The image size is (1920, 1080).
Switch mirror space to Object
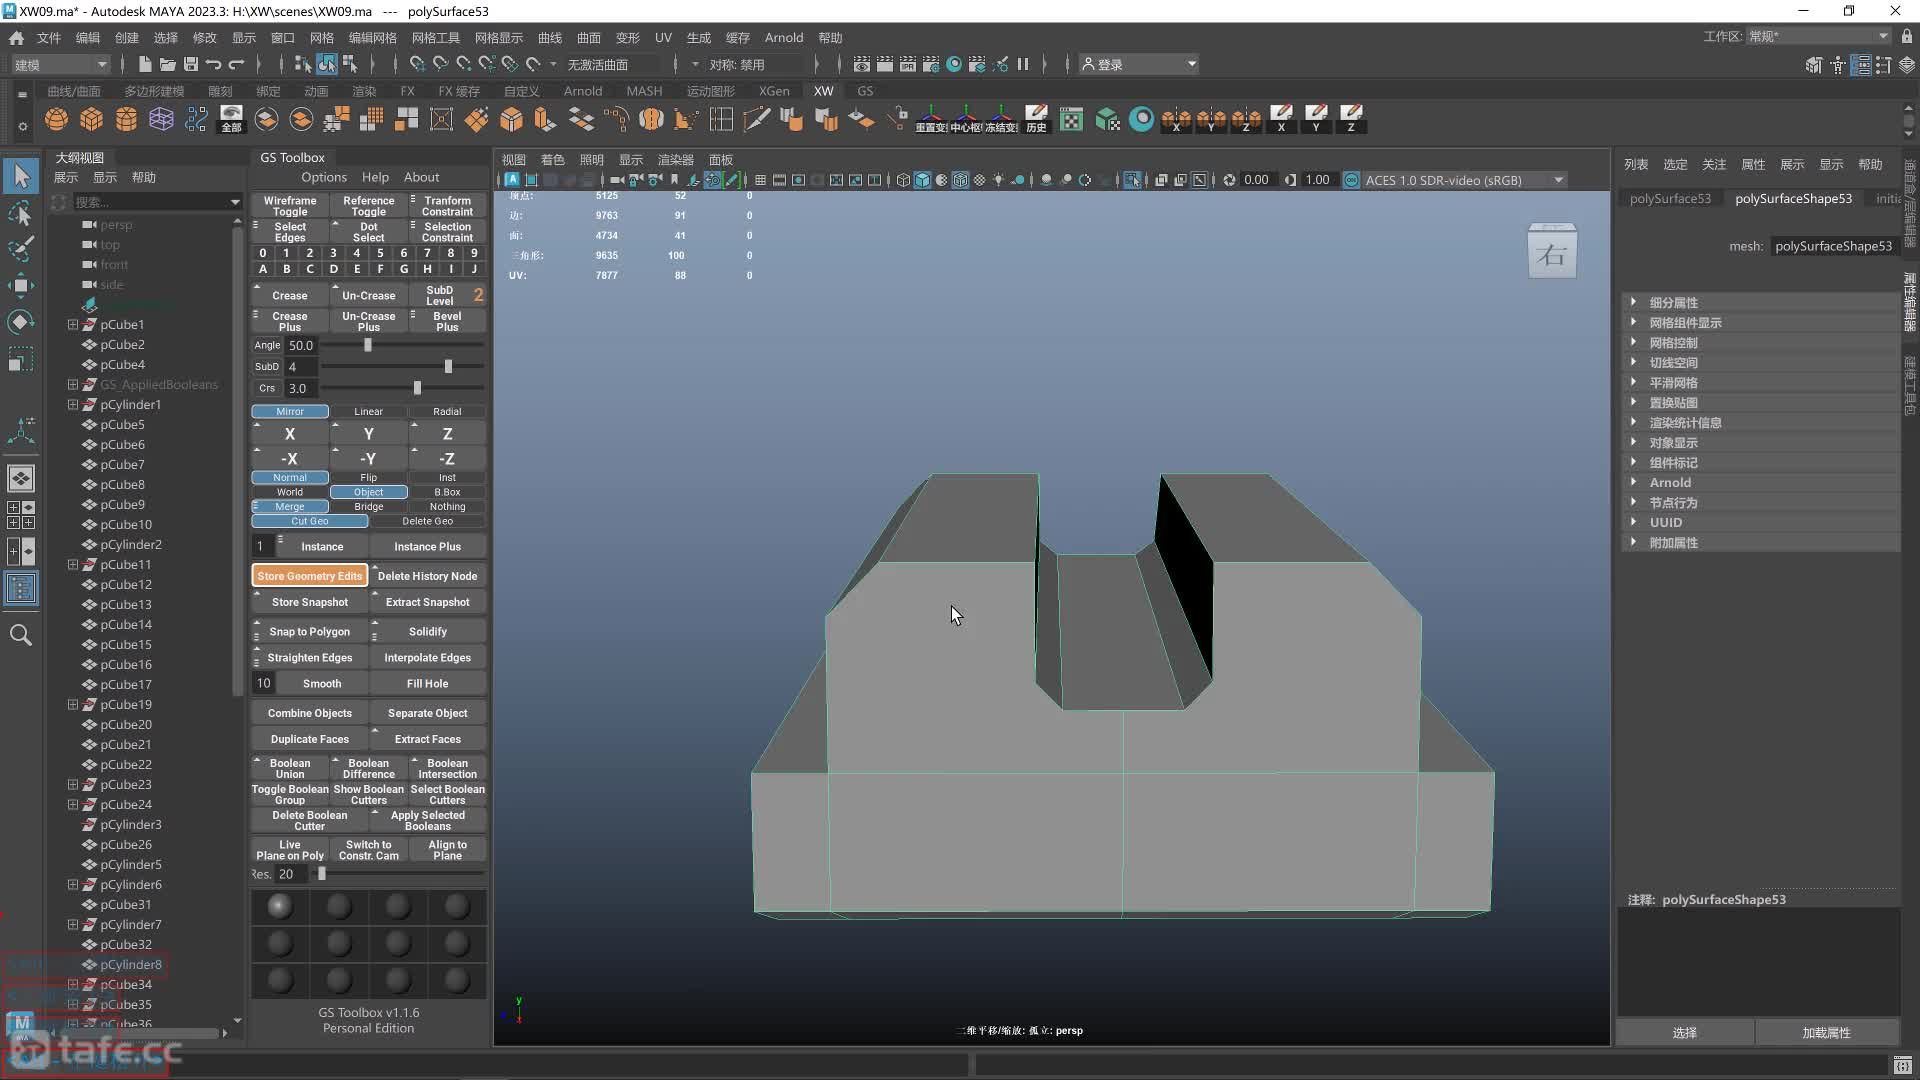[368, 492]
